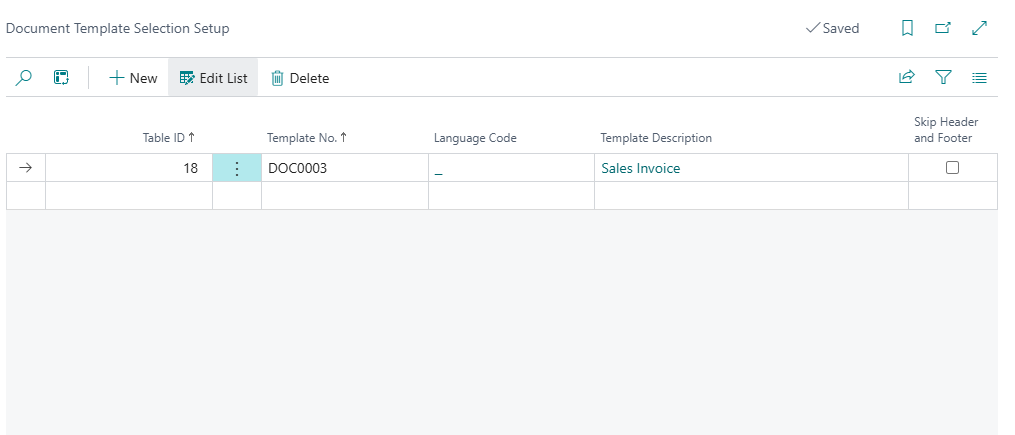The image size is (1015, 435).
Task: Show more options for row 18
Action: click(x=237, y=168)
